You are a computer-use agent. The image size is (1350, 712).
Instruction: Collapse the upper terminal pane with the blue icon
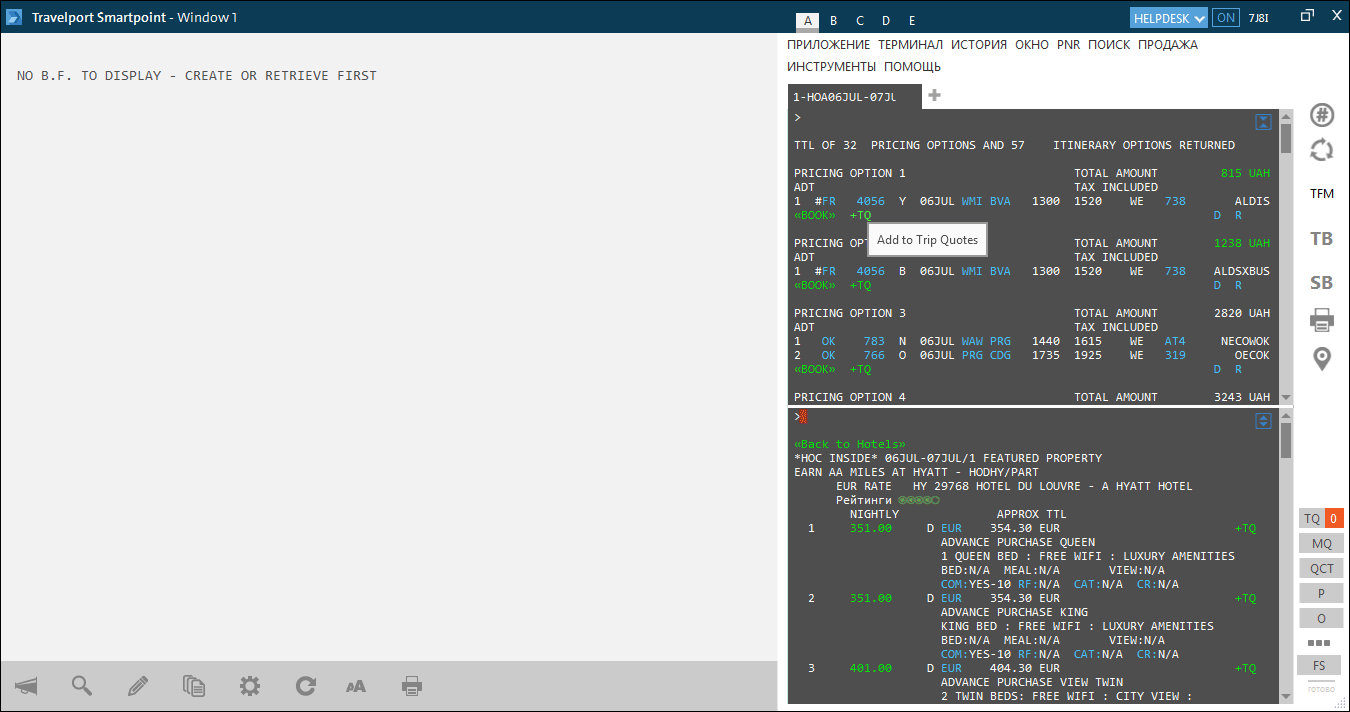click(x=1264, y=122)
